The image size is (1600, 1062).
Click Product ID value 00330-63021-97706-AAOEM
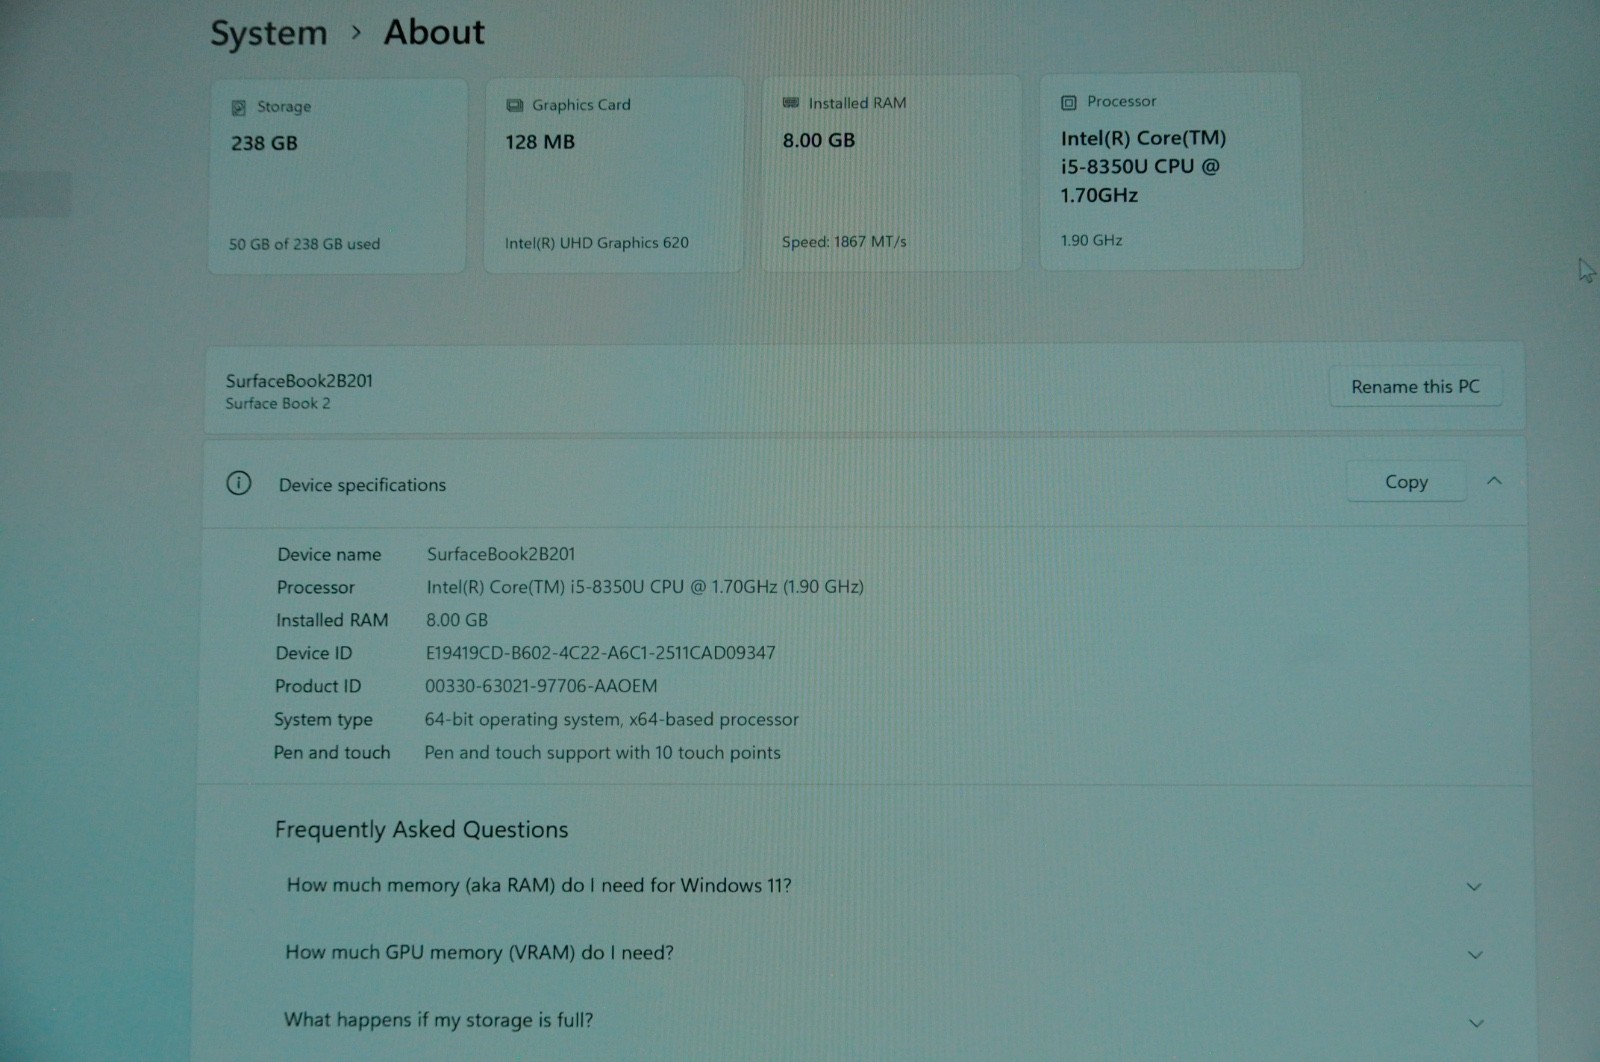[x=541, y=686]
